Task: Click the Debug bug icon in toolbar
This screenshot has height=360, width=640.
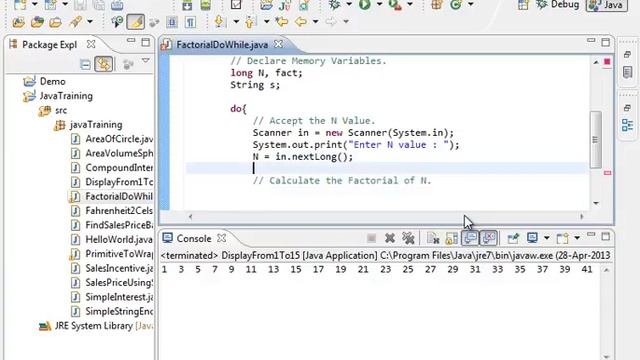Action: tap(335, 4)
